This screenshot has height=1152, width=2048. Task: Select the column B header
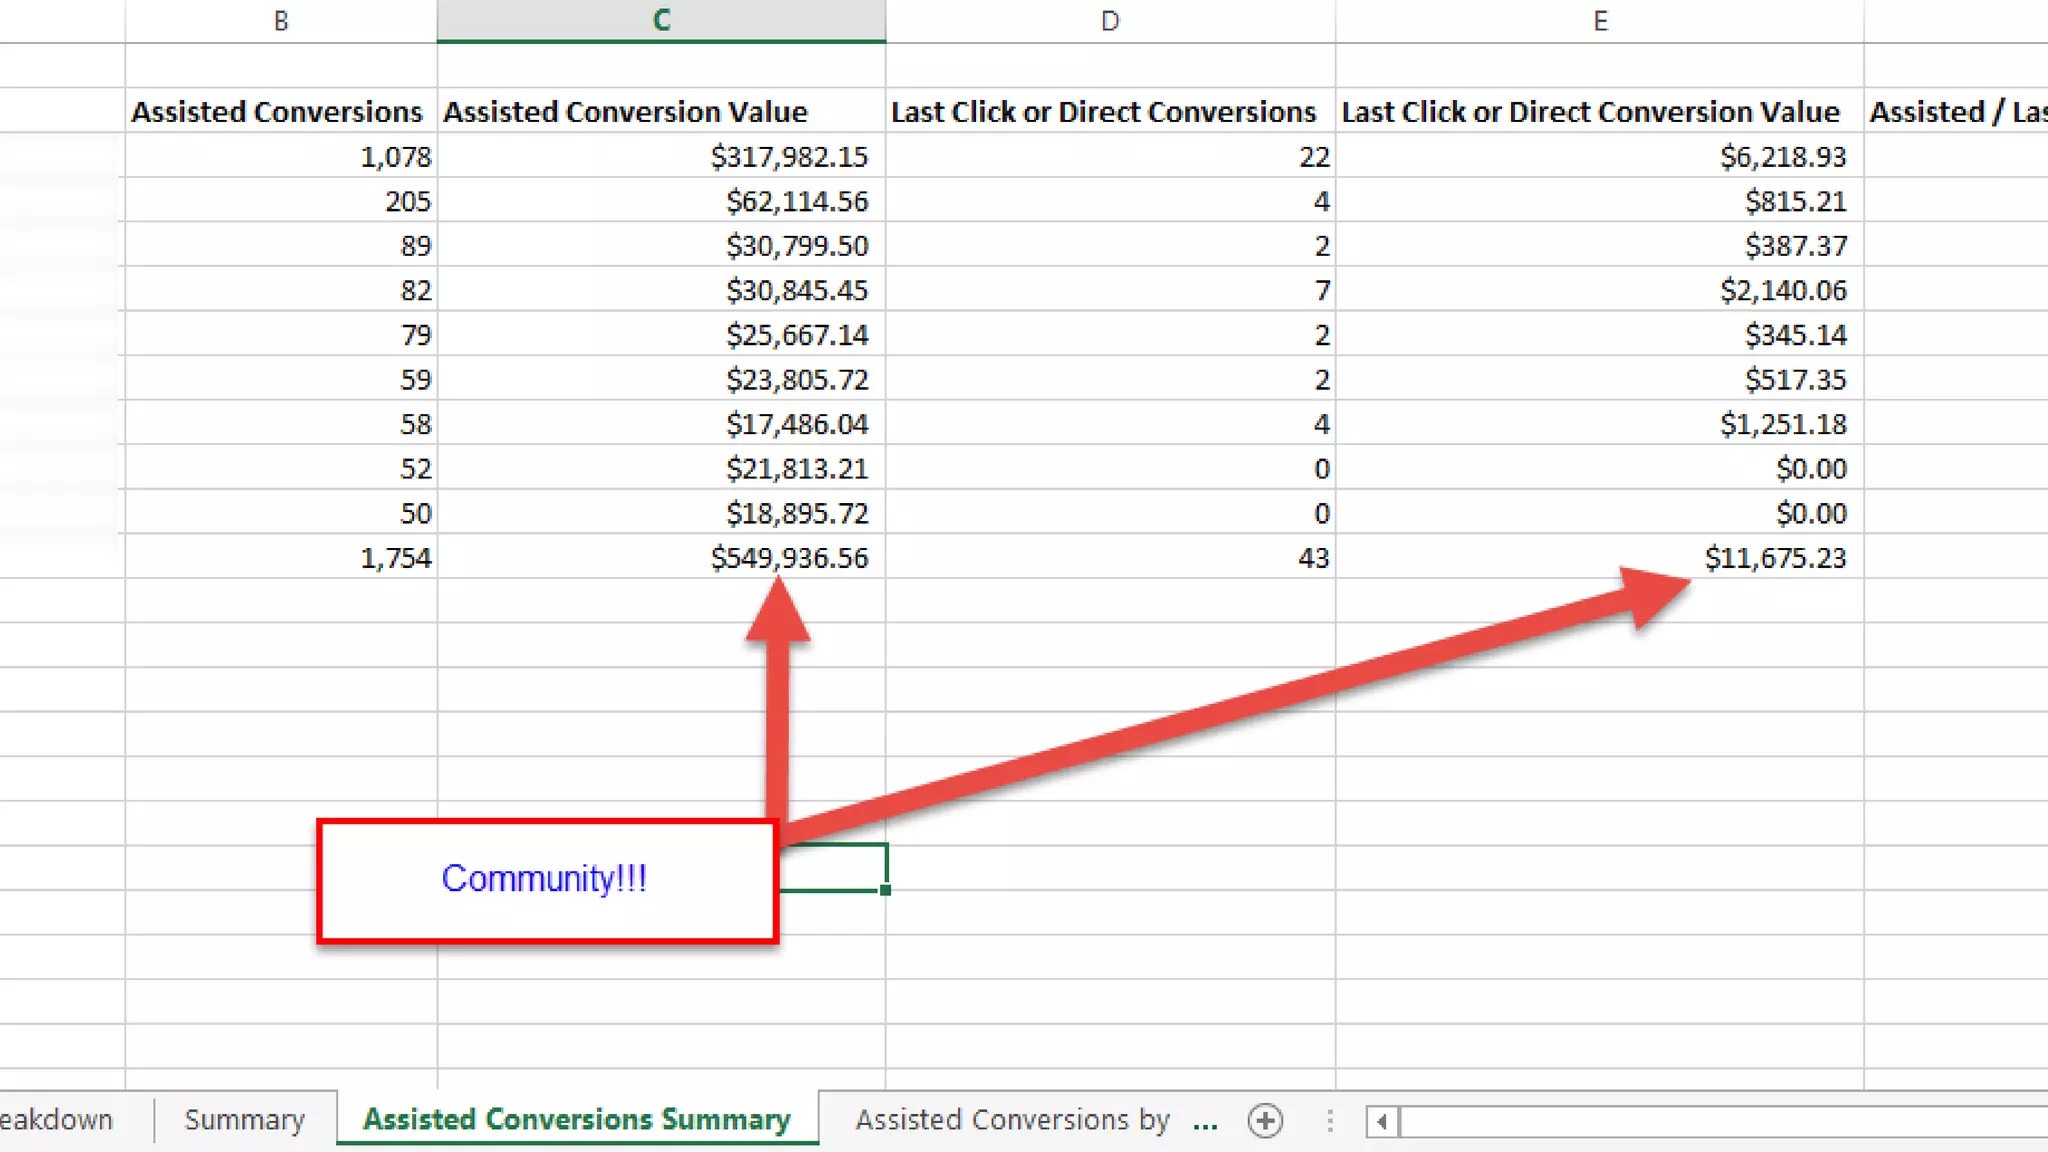281,21
